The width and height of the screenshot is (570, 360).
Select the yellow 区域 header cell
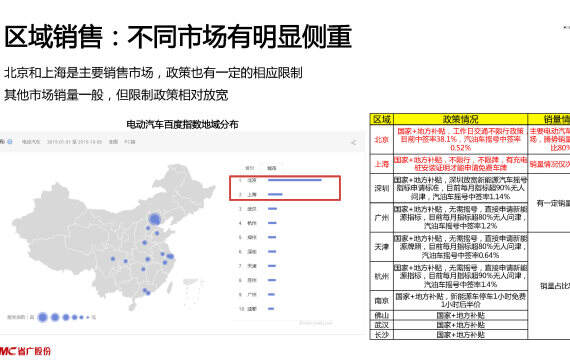(382, 119)
